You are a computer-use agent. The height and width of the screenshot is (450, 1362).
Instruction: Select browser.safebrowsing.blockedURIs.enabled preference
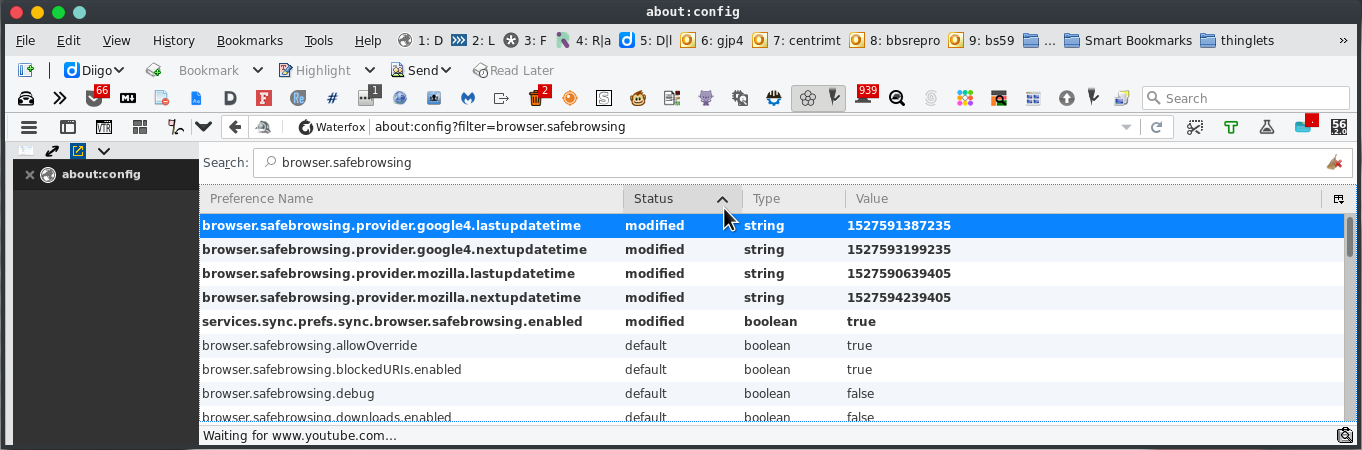(772, 370)
